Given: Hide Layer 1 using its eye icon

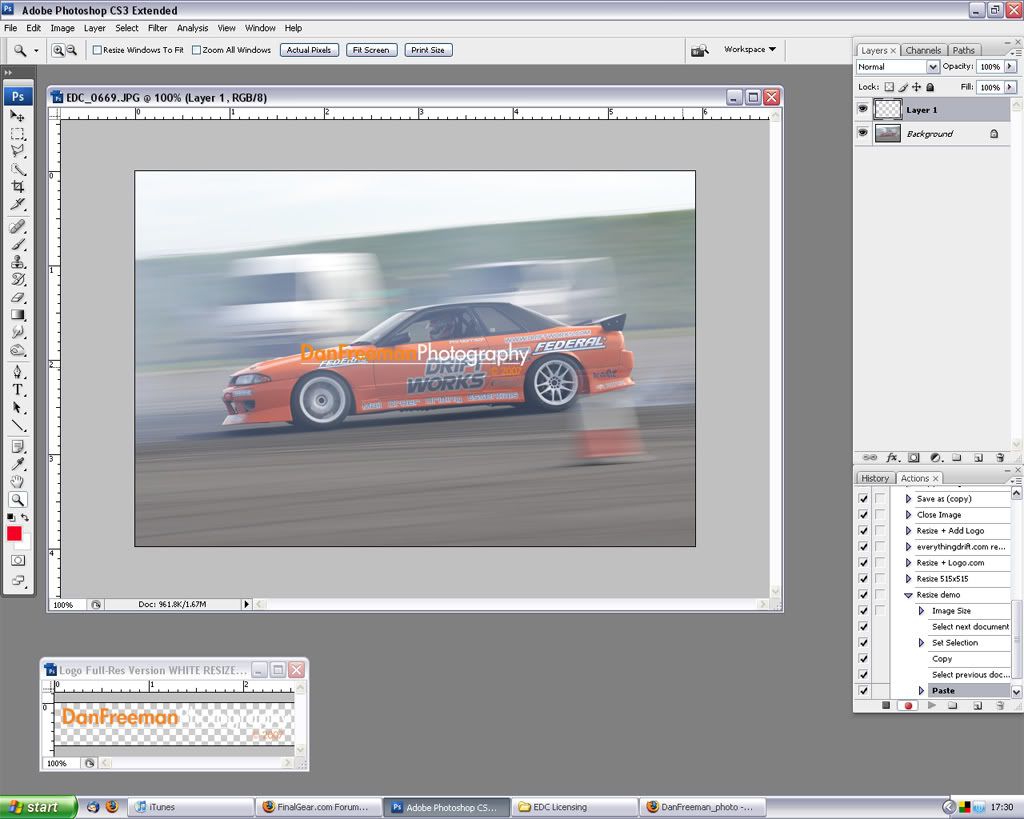Looking at the screenshot, I should coord(863,109).
